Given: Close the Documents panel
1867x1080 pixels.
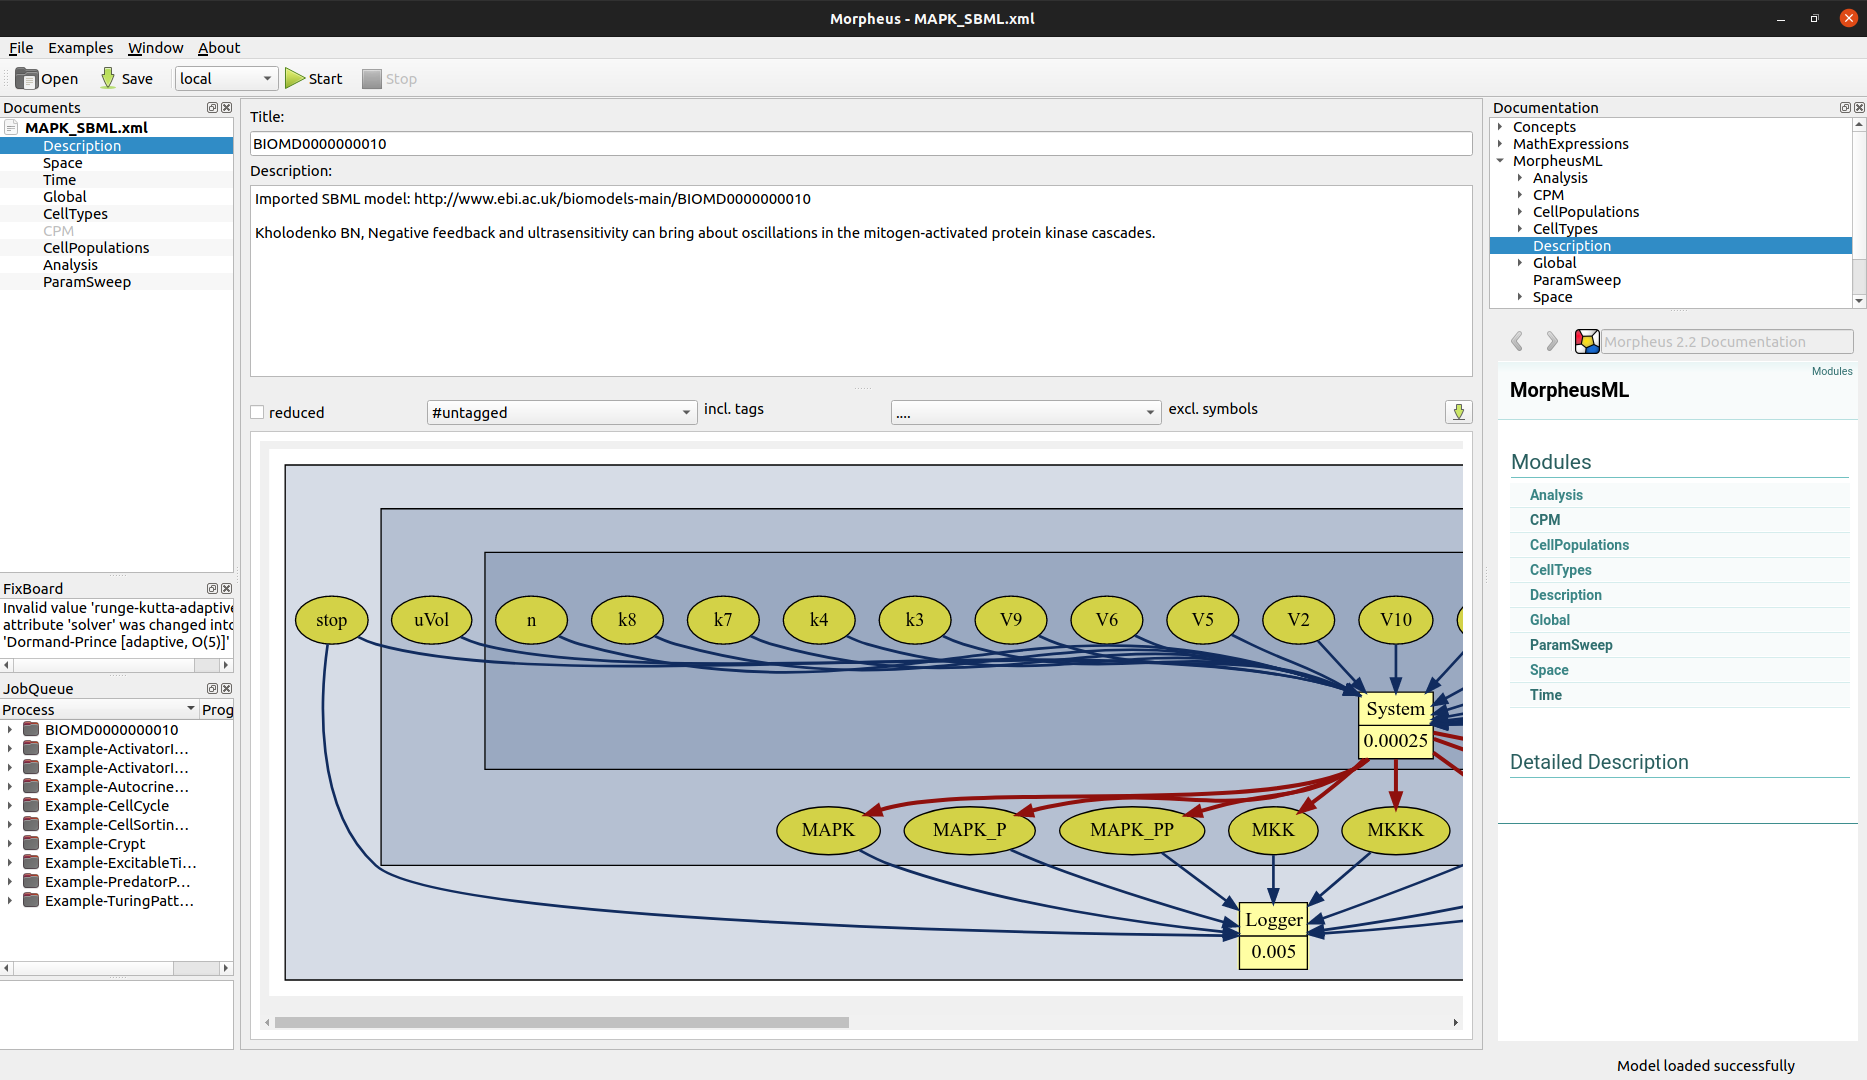Looking at the screenshot, I should 226,108.
